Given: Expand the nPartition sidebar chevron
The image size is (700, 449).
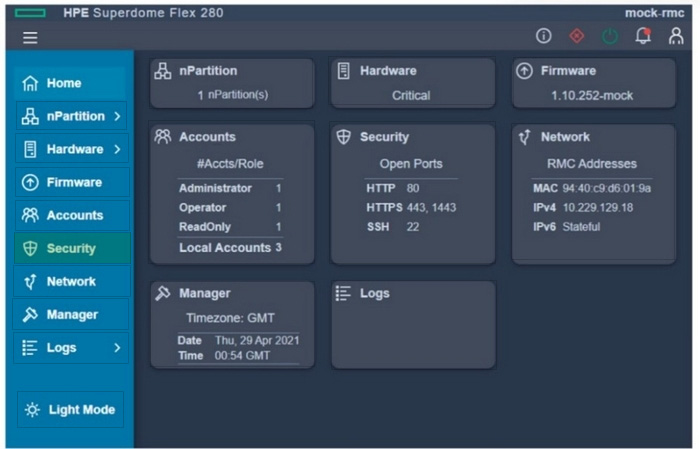Looking at the screenshot, I should click(117, 116).
